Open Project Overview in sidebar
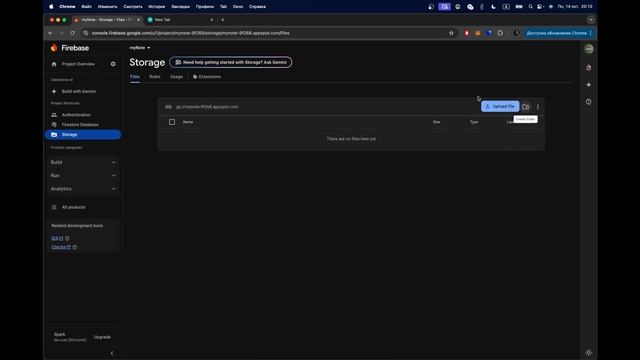The image size is (640, 360). pos(78,64)
